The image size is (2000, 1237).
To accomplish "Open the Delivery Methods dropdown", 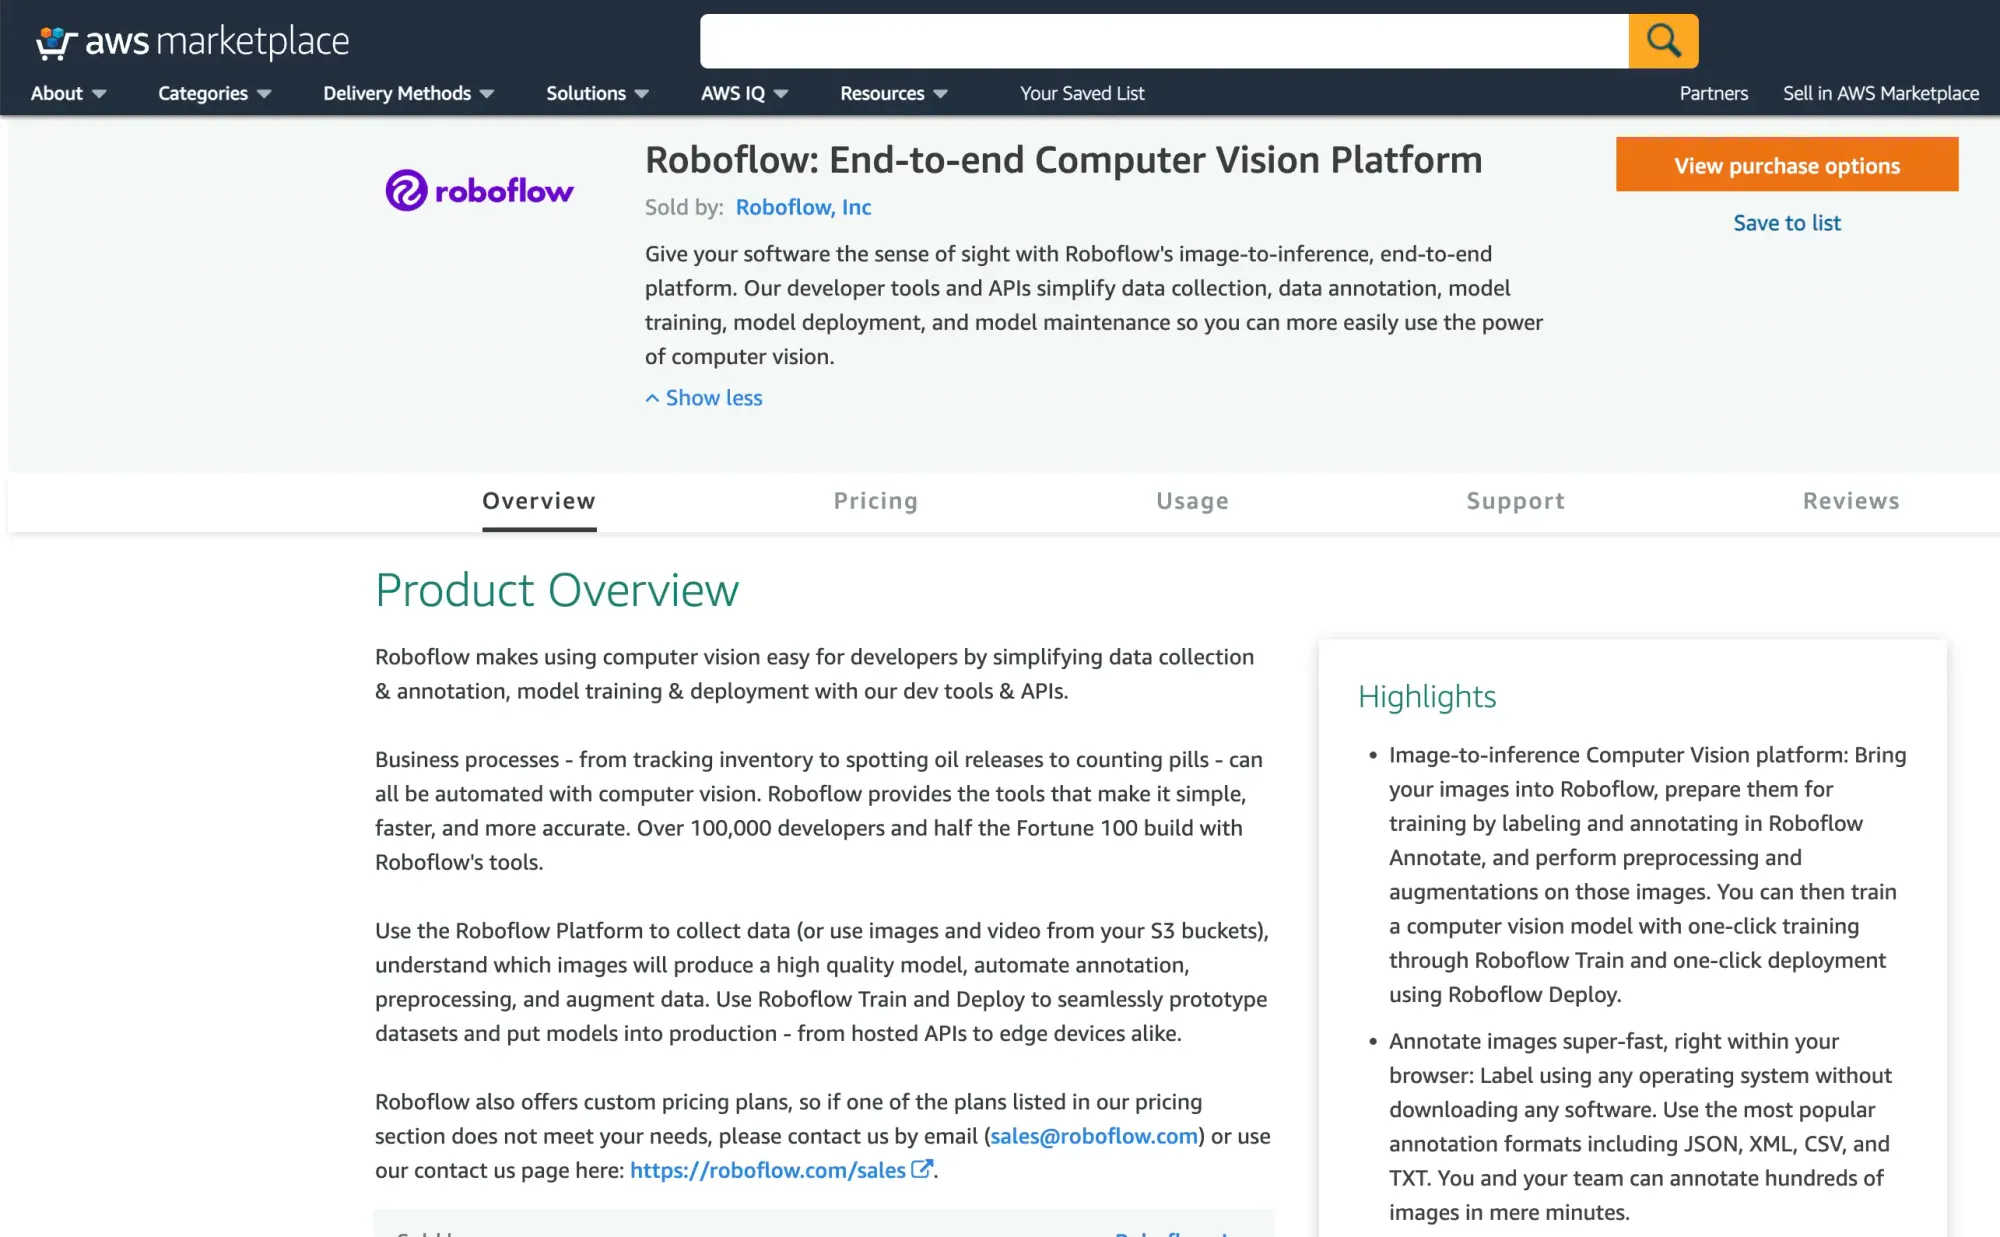I will click(408, 93).
